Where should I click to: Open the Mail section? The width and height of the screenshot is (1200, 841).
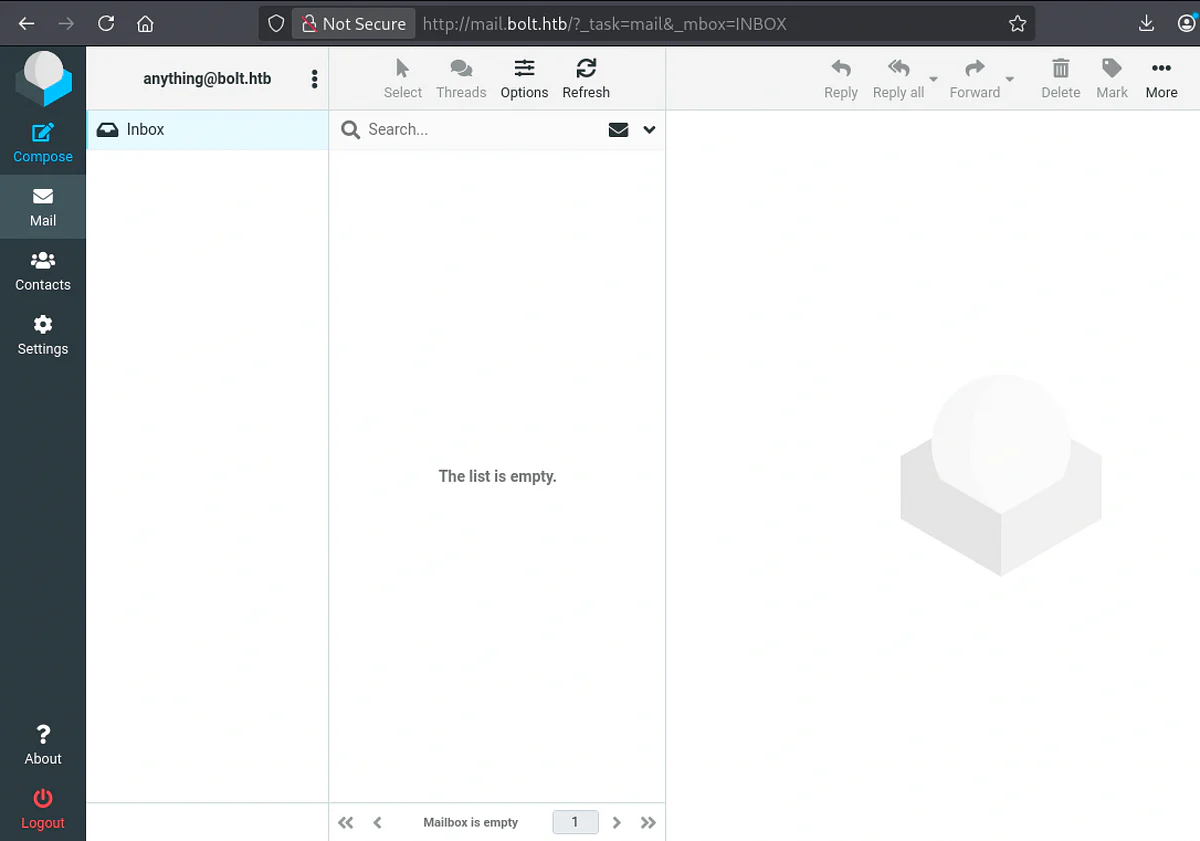click(43, 207)
